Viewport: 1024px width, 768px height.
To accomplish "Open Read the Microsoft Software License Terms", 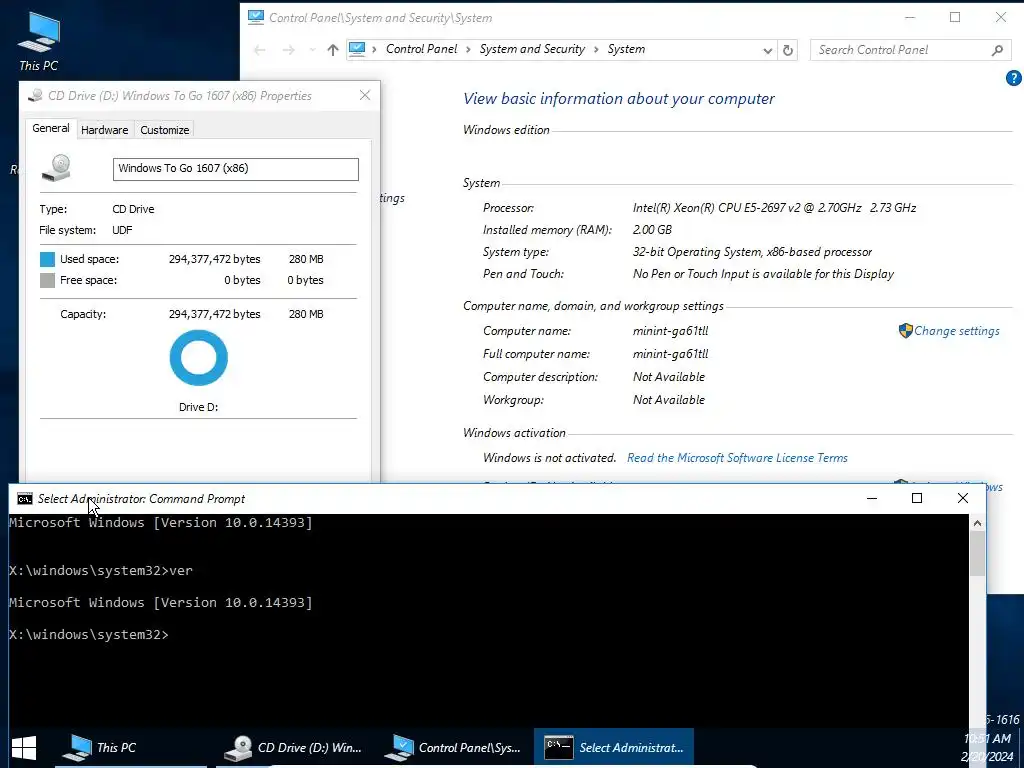I will coord(737,458).
